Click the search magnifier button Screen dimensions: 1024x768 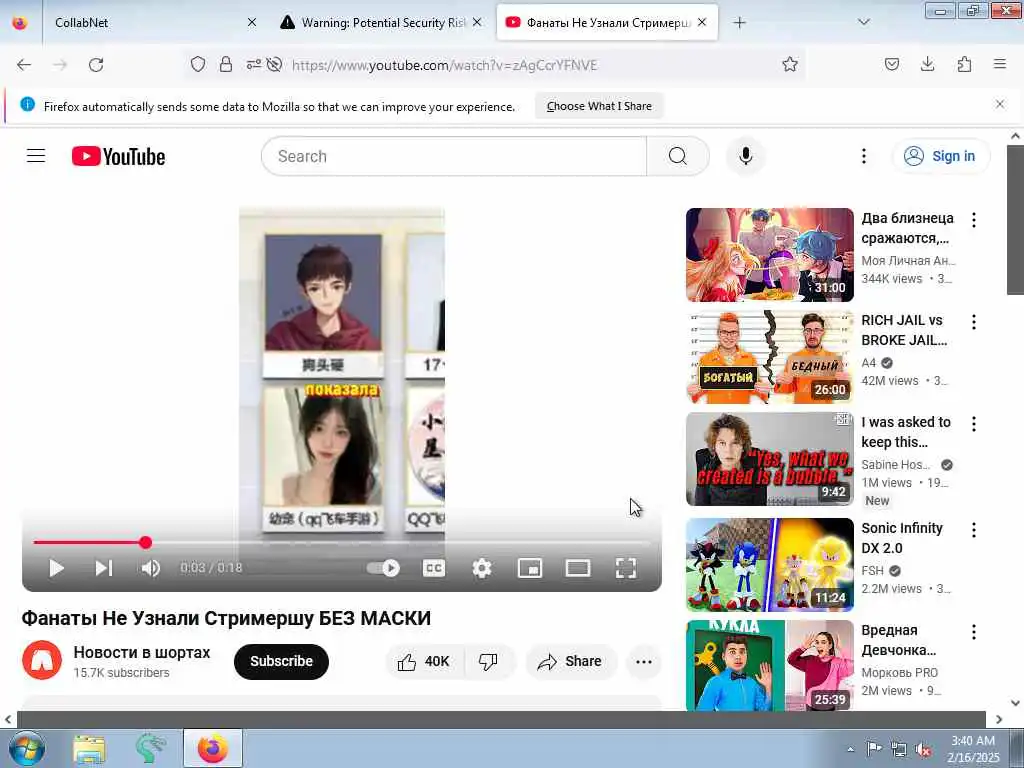[678, 156]
